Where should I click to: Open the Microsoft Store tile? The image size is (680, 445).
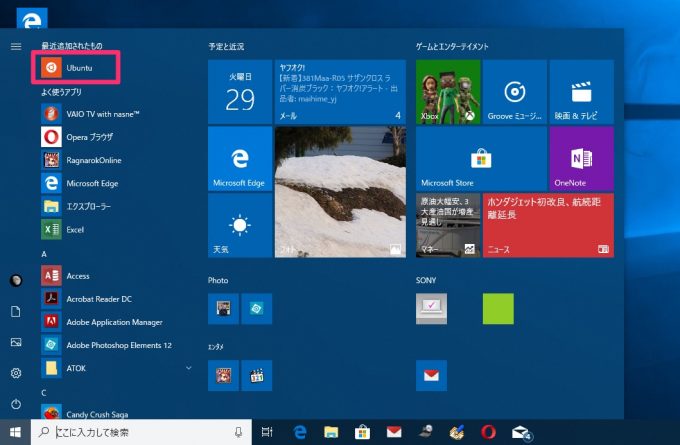coord(481,159)
